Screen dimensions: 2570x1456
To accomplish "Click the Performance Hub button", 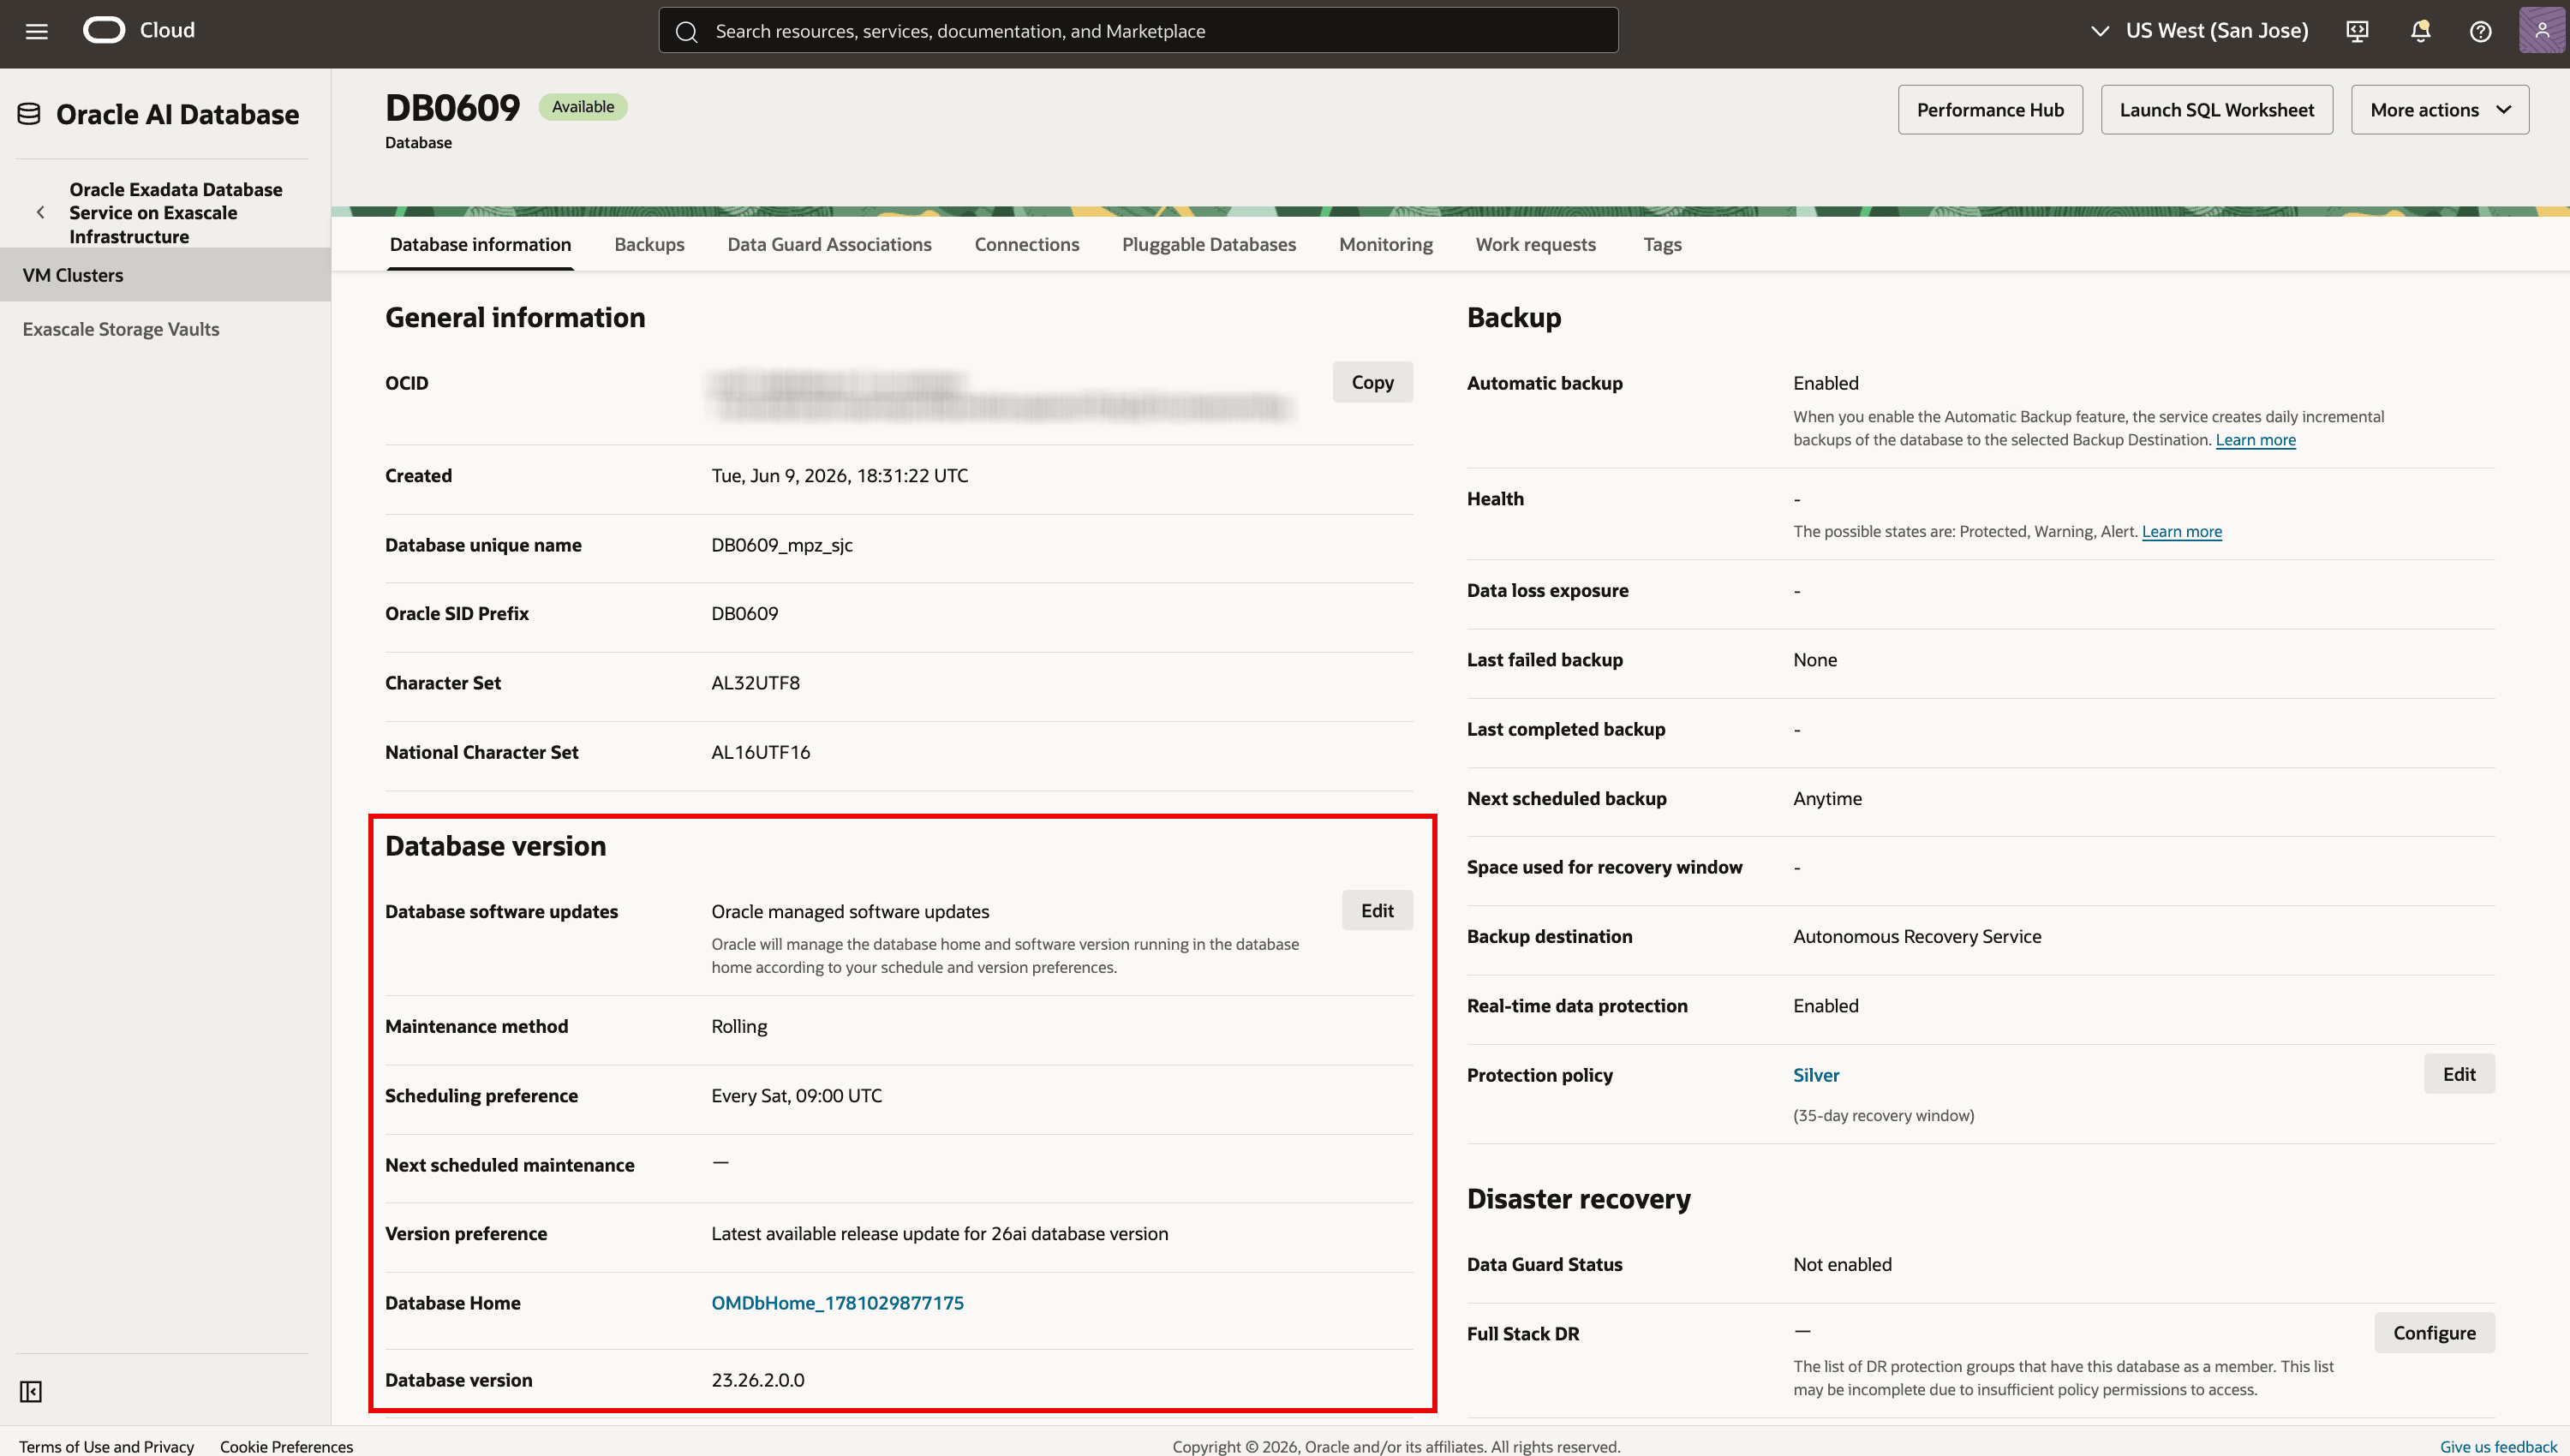I will 1990,110.
